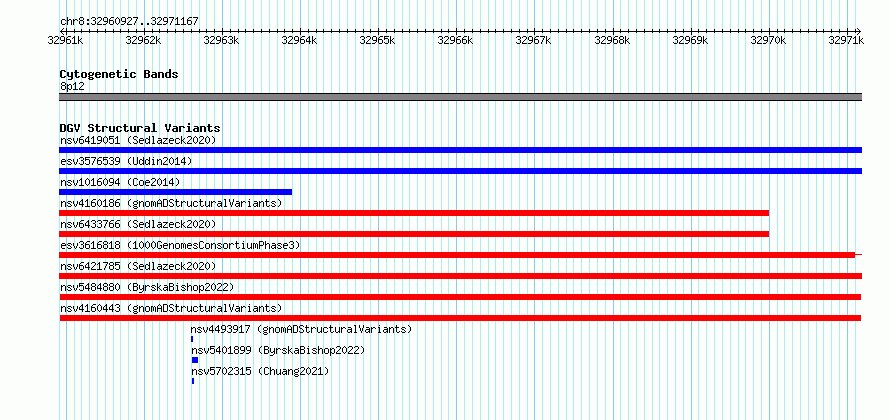Open esv3616818 (1000GenomesConsortiumPhase3) label
The height and width of the screenshot is (420, 890).
point(180,245)
